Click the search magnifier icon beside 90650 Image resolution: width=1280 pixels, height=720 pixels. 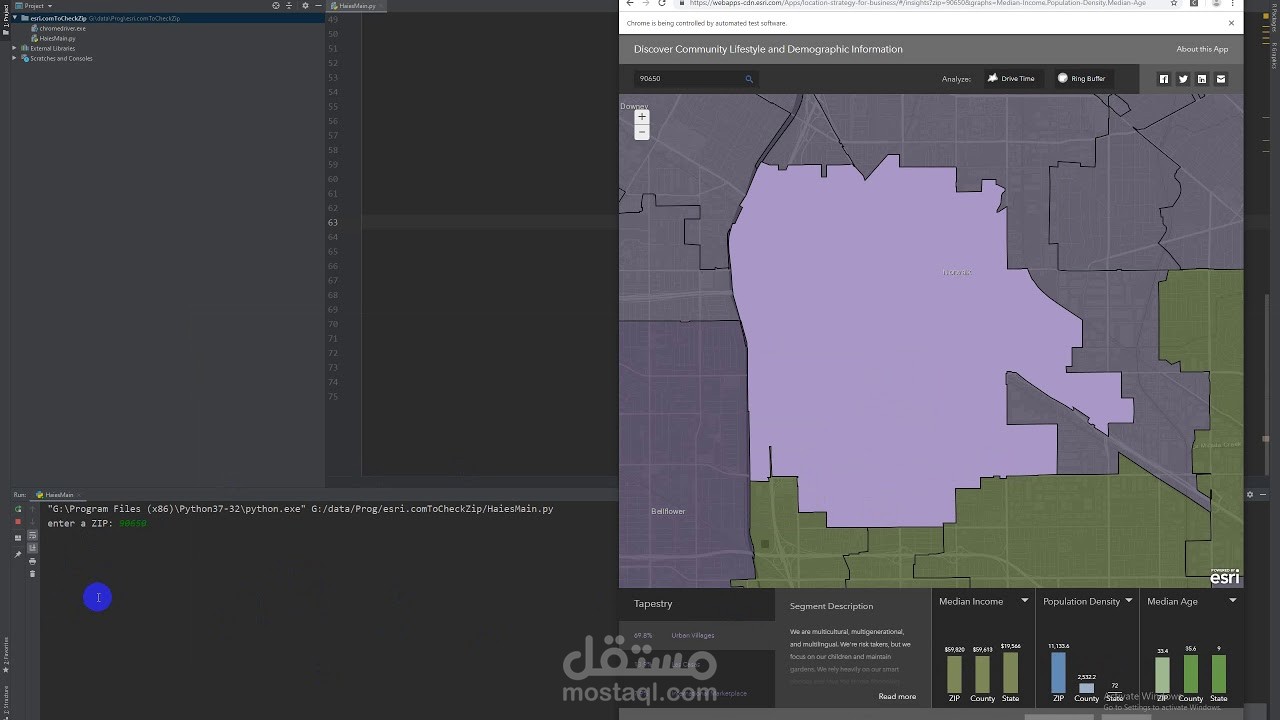pyautogui.click(x=749, y=78)
